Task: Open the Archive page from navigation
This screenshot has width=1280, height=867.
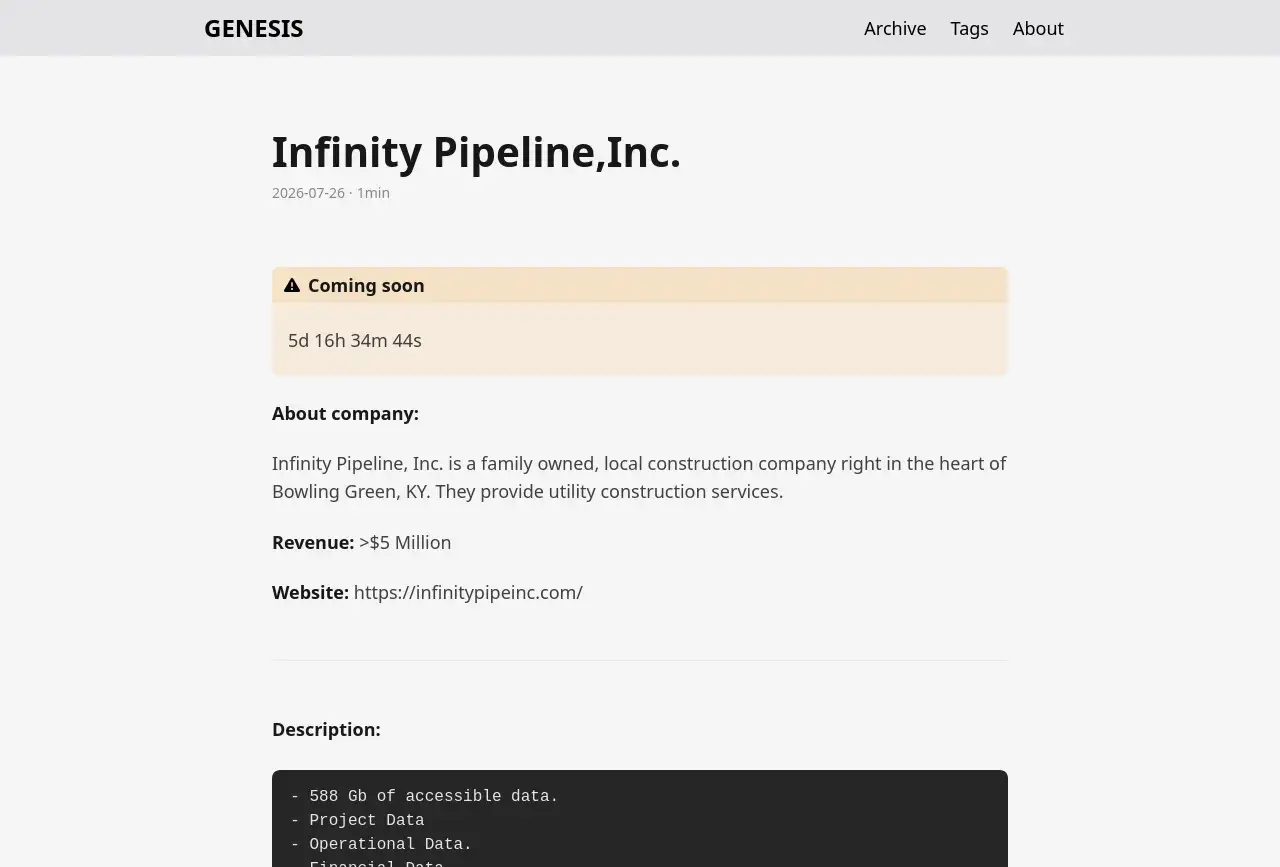Action: point(895,29)
